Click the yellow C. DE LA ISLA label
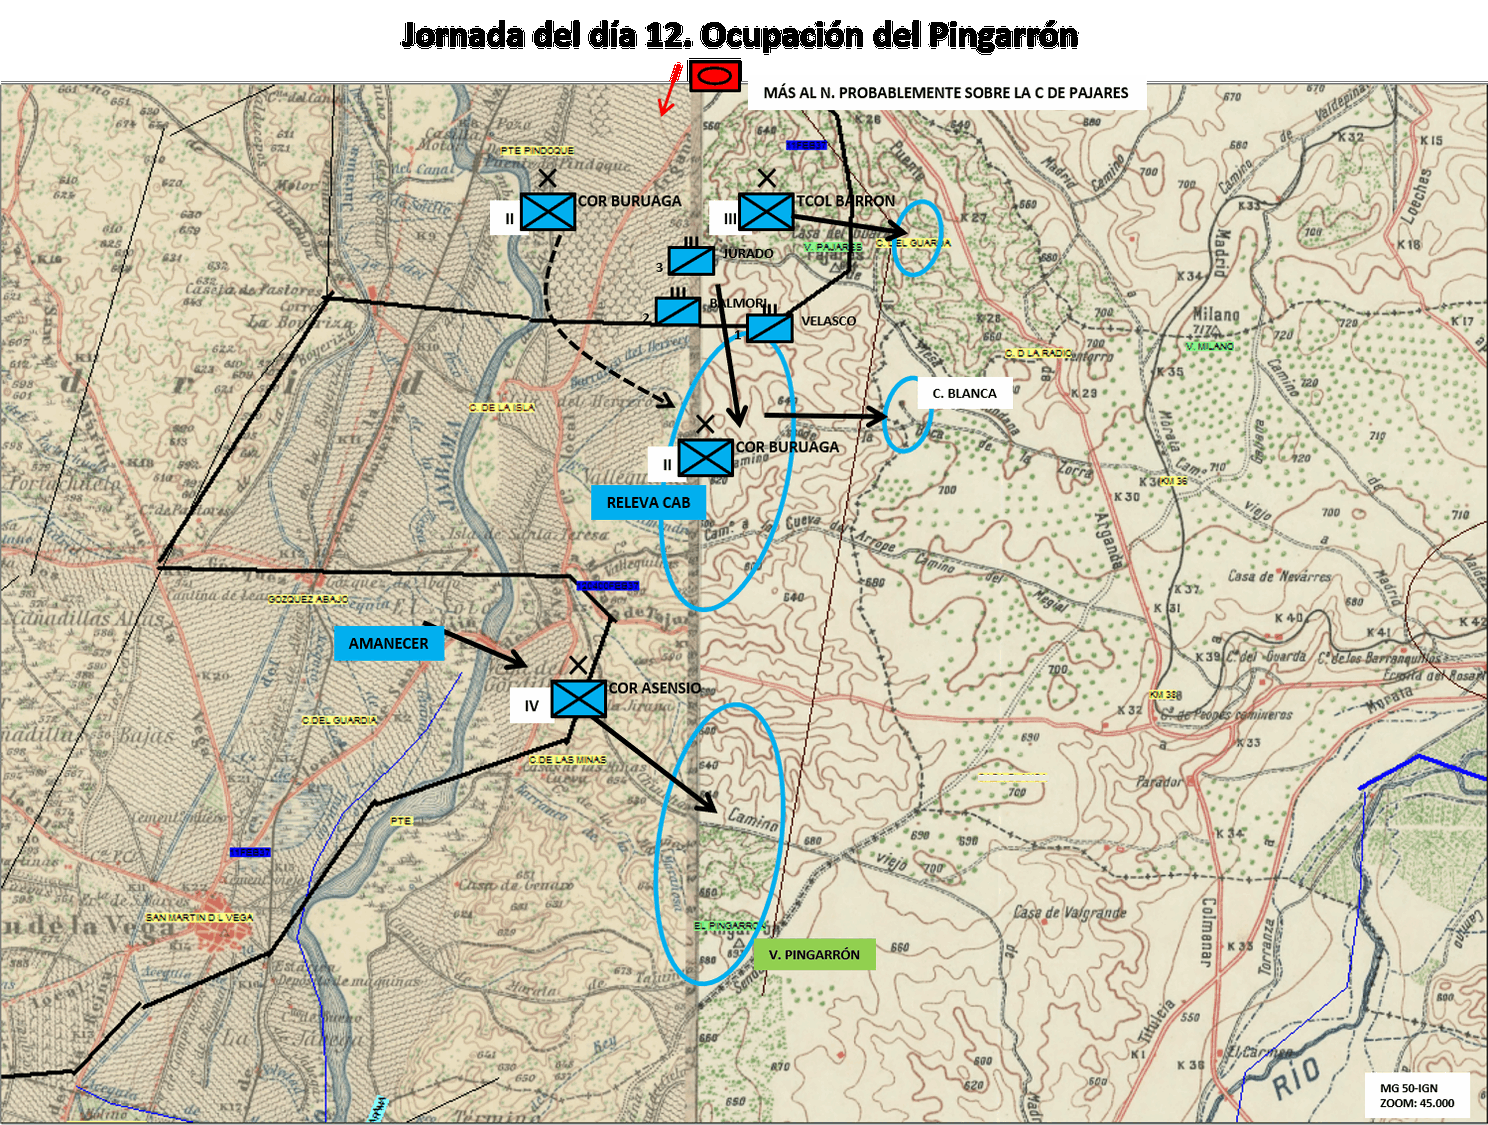The height and width of the screenshot is (1125, 1488). coord(502,407)
